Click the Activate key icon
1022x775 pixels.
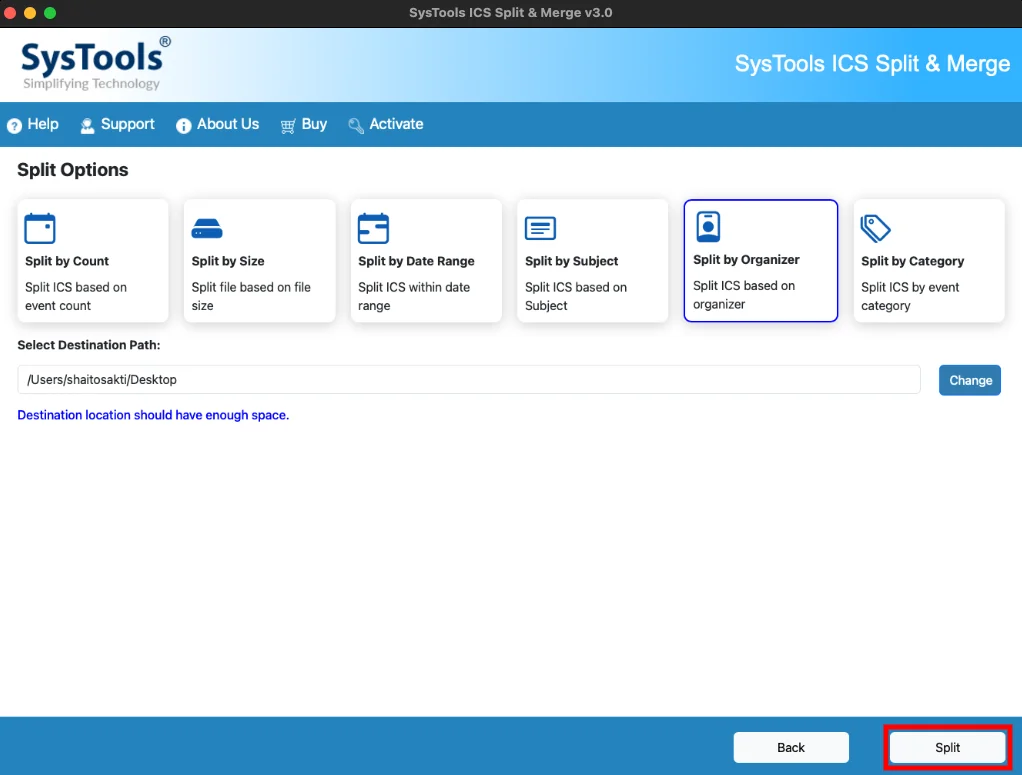(x=356, y=126)
